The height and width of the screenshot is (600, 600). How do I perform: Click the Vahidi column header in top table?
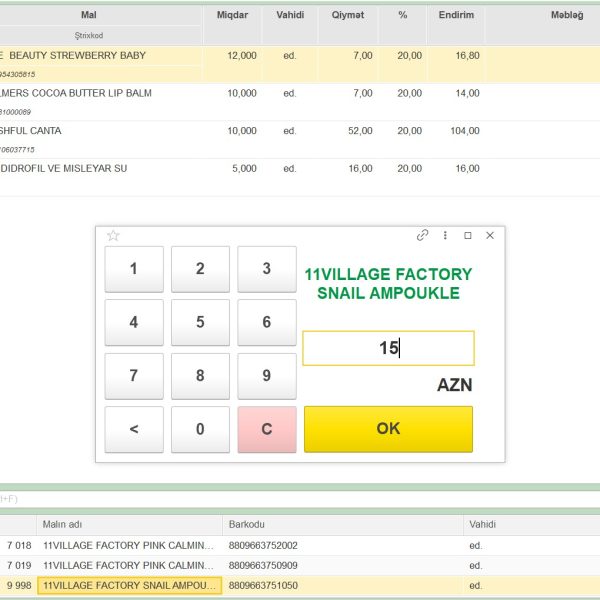[x=290, y=15]
